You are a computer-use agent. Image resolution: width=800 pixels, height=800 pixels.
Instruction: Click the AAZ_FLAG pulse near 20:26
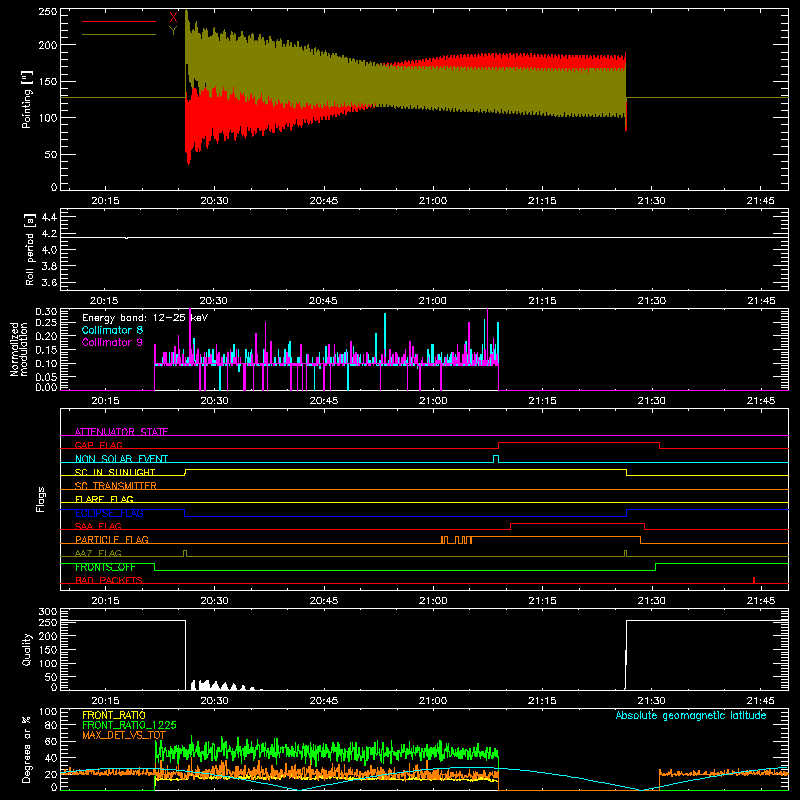point(185,553)
